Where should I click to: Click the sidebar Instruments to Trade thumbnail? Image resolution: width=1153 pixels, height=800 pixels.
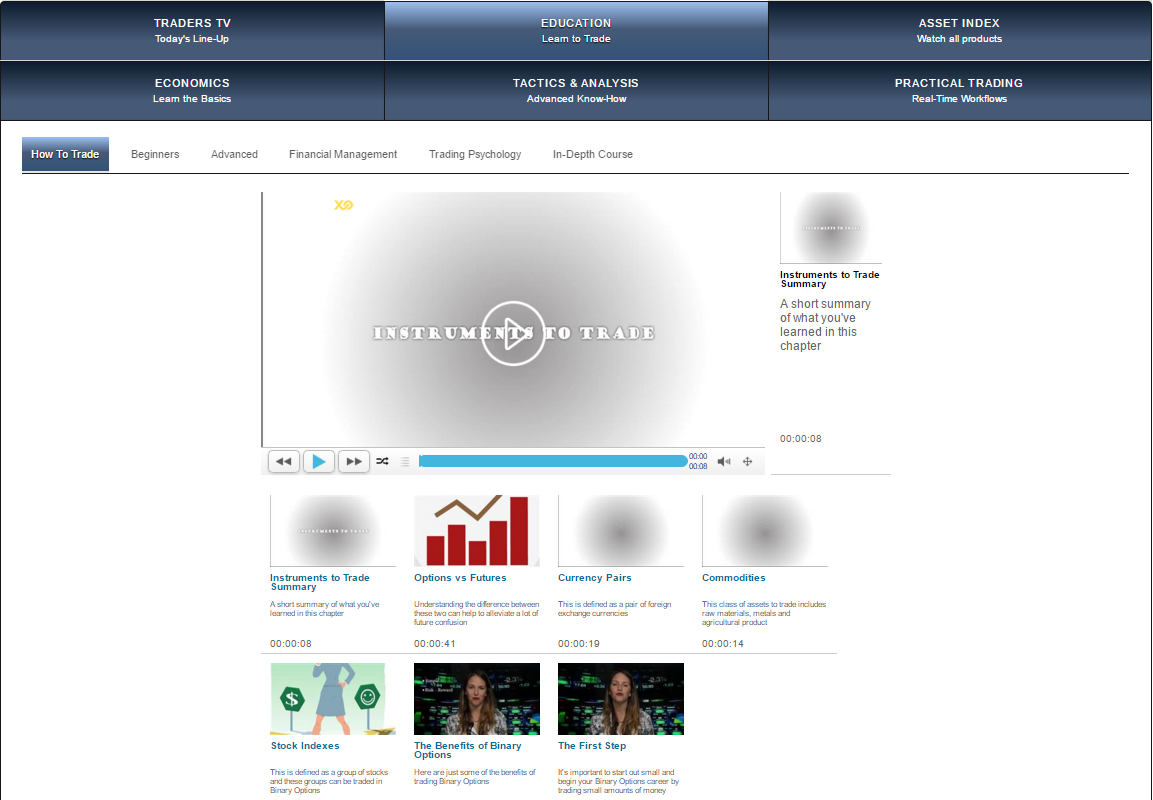point(831,228)
